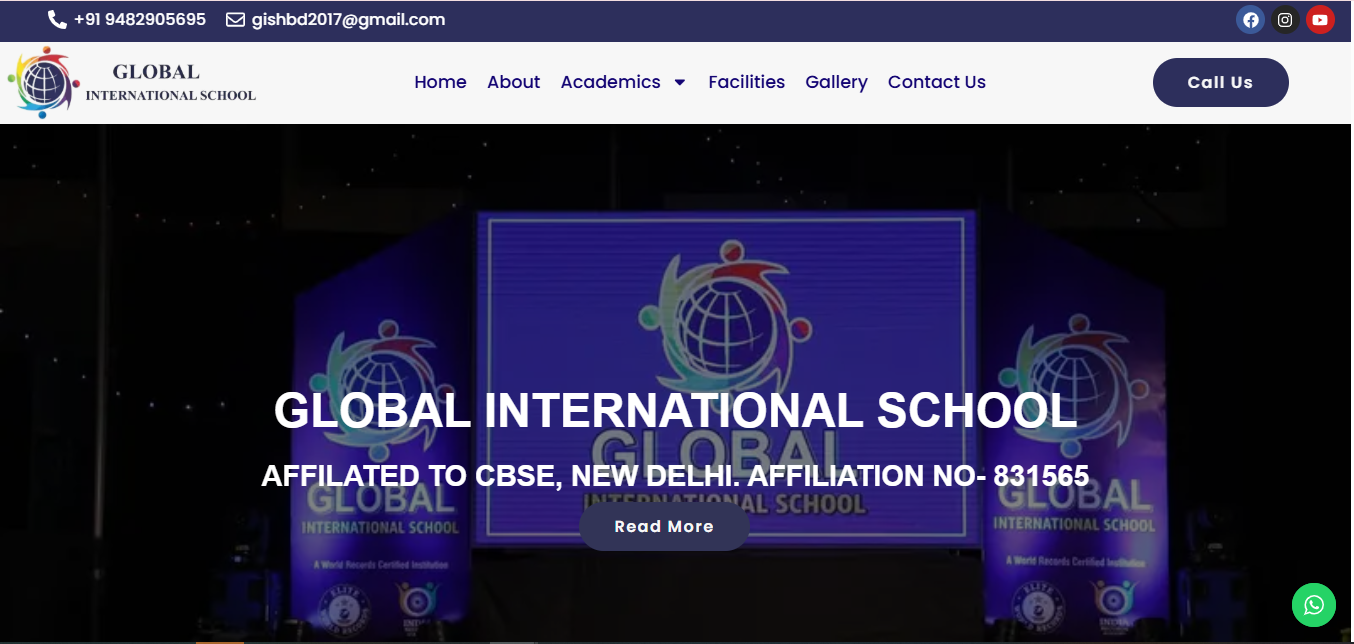
Task: Click the colorful globe school logo
Action: [42, 83]
